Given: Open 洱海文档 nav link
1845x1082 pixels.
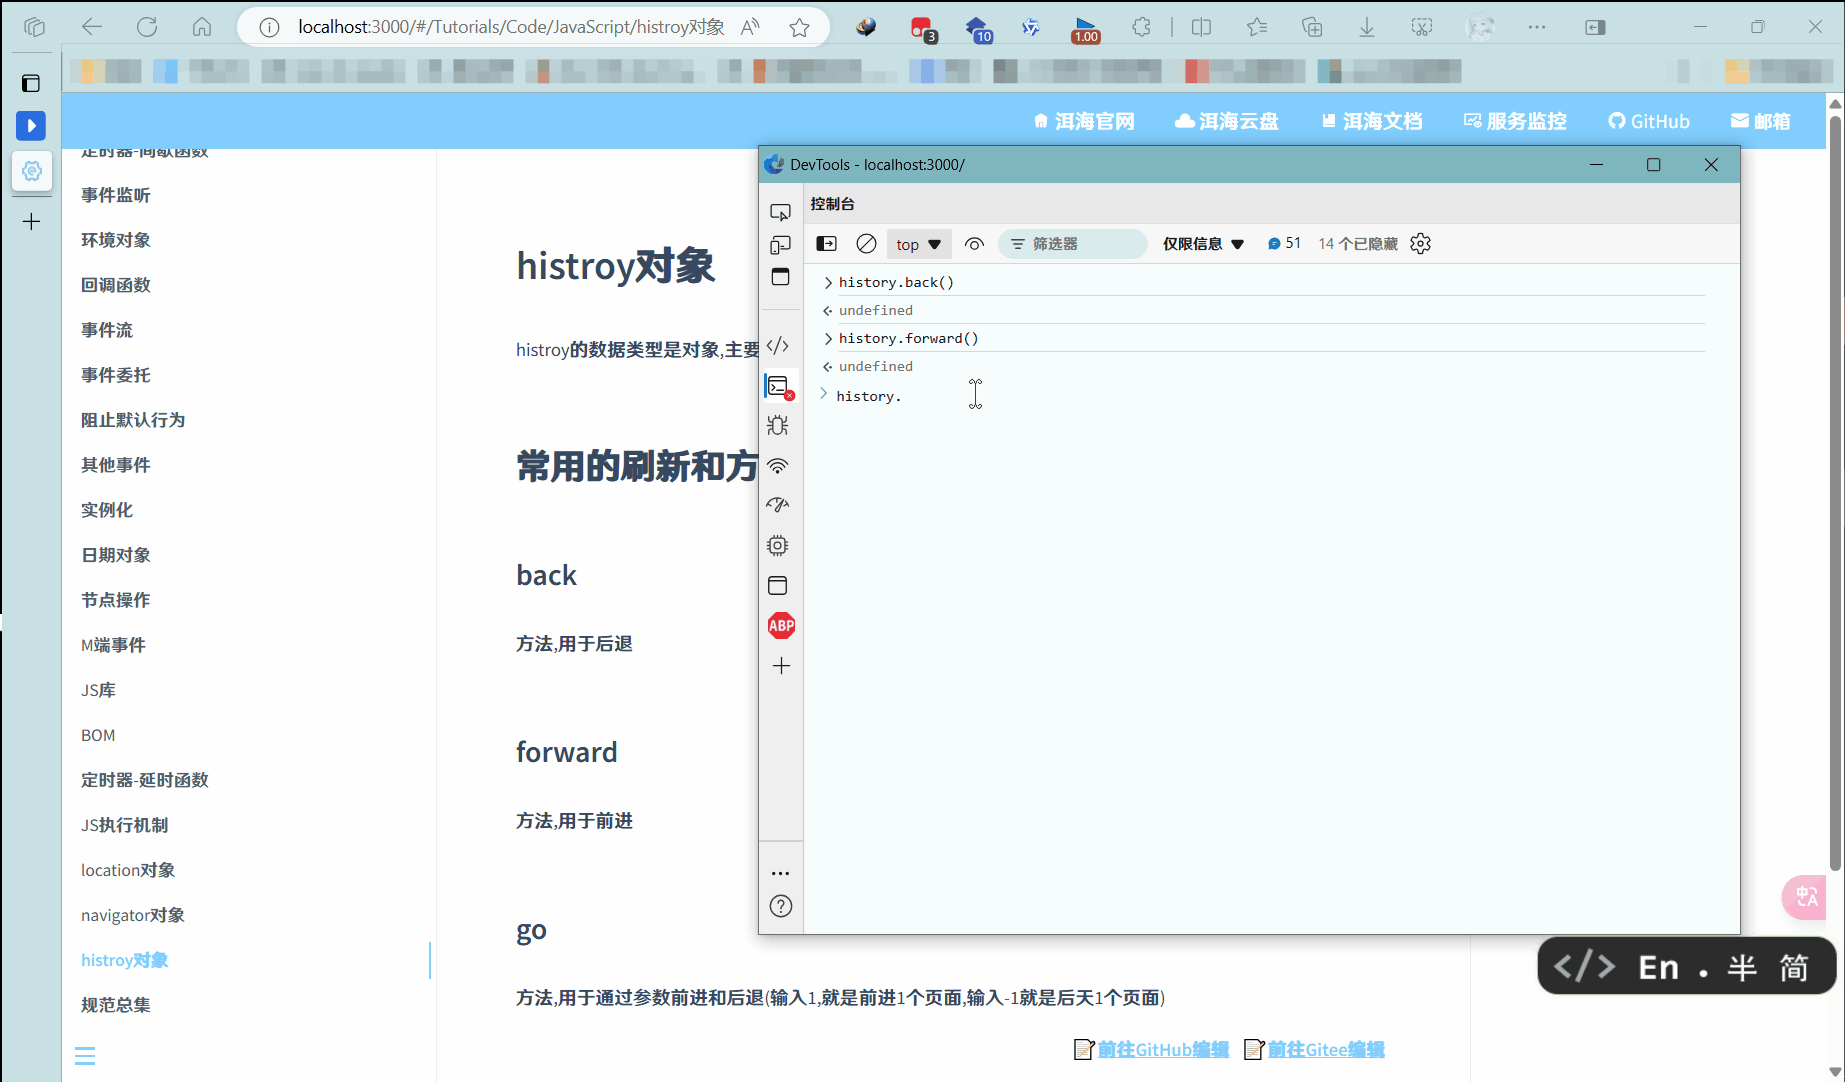Looking at the screenshot, I should click(1371, 121).
